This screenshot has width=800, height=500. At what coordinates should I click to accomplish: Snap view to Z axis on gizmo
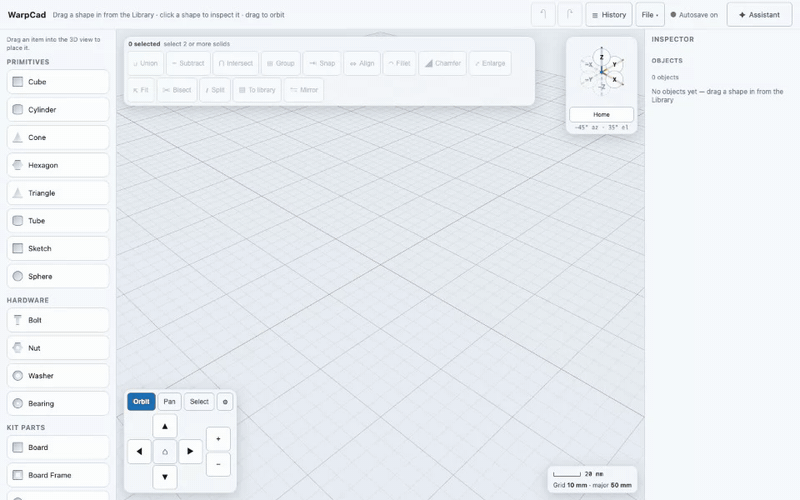pyautogui.click(x=602, y=57)
